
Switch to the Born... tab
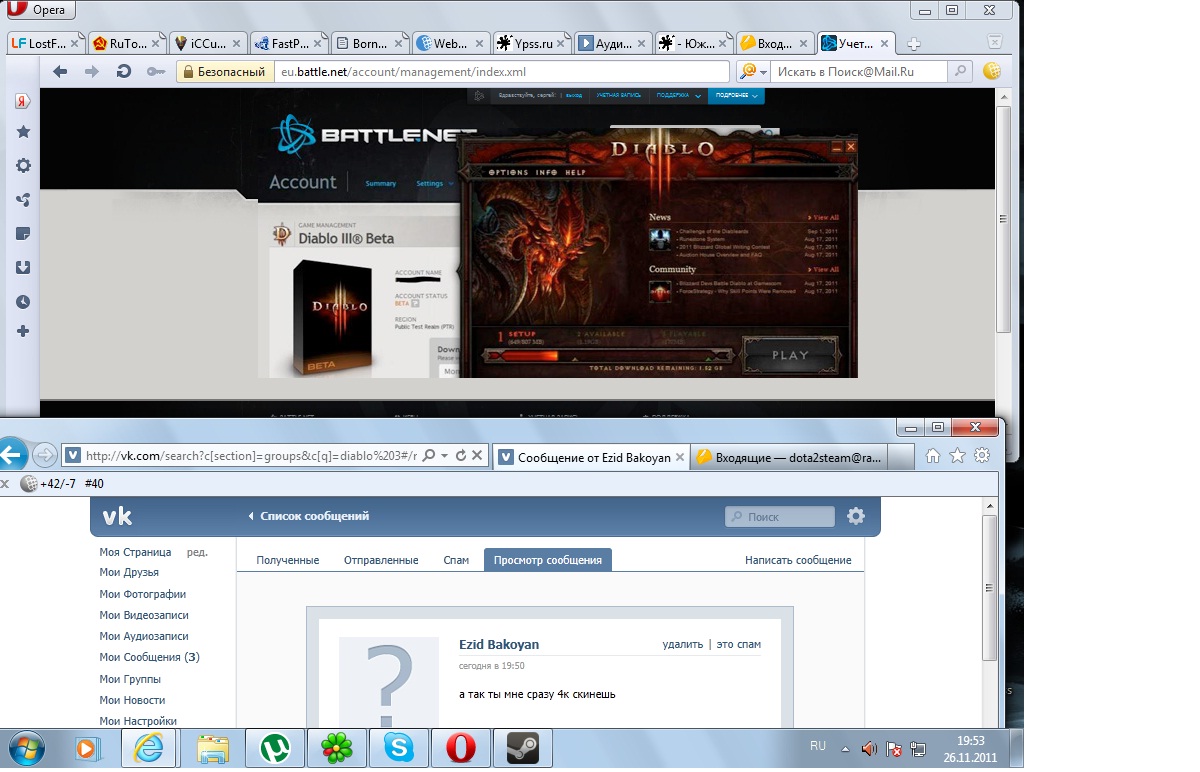point(370,44)
